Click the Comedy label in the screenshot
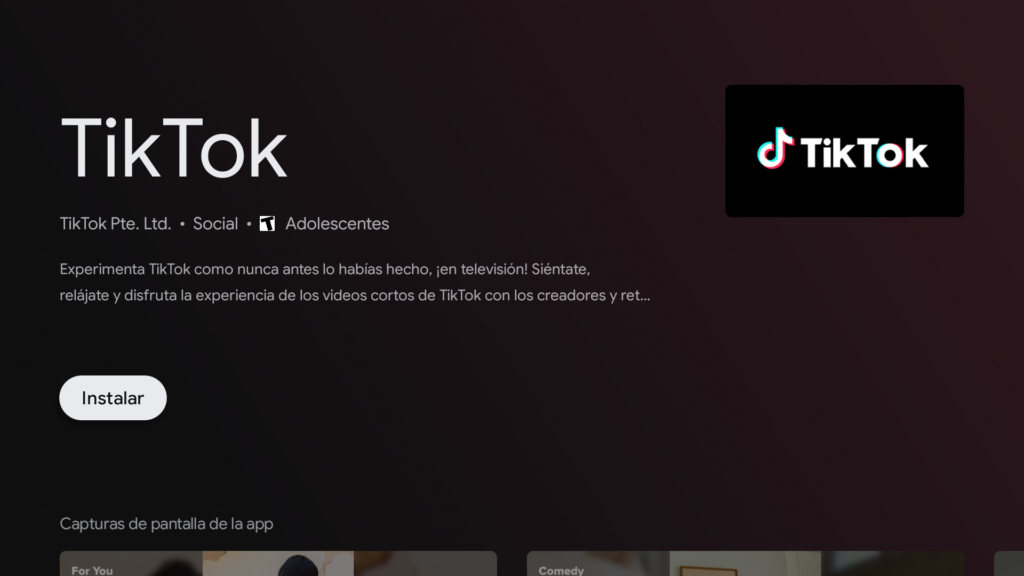The image size is (1024, 576). coord(561,570)
